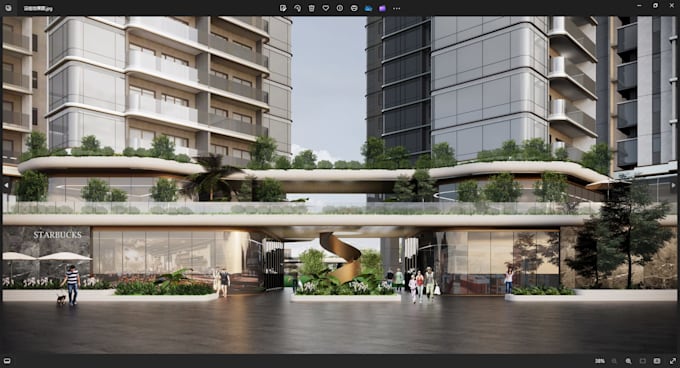Toggle the filmstrip icon at bottom left
The width and height of the screenshot is (680, 368).
tap(7, 361)
